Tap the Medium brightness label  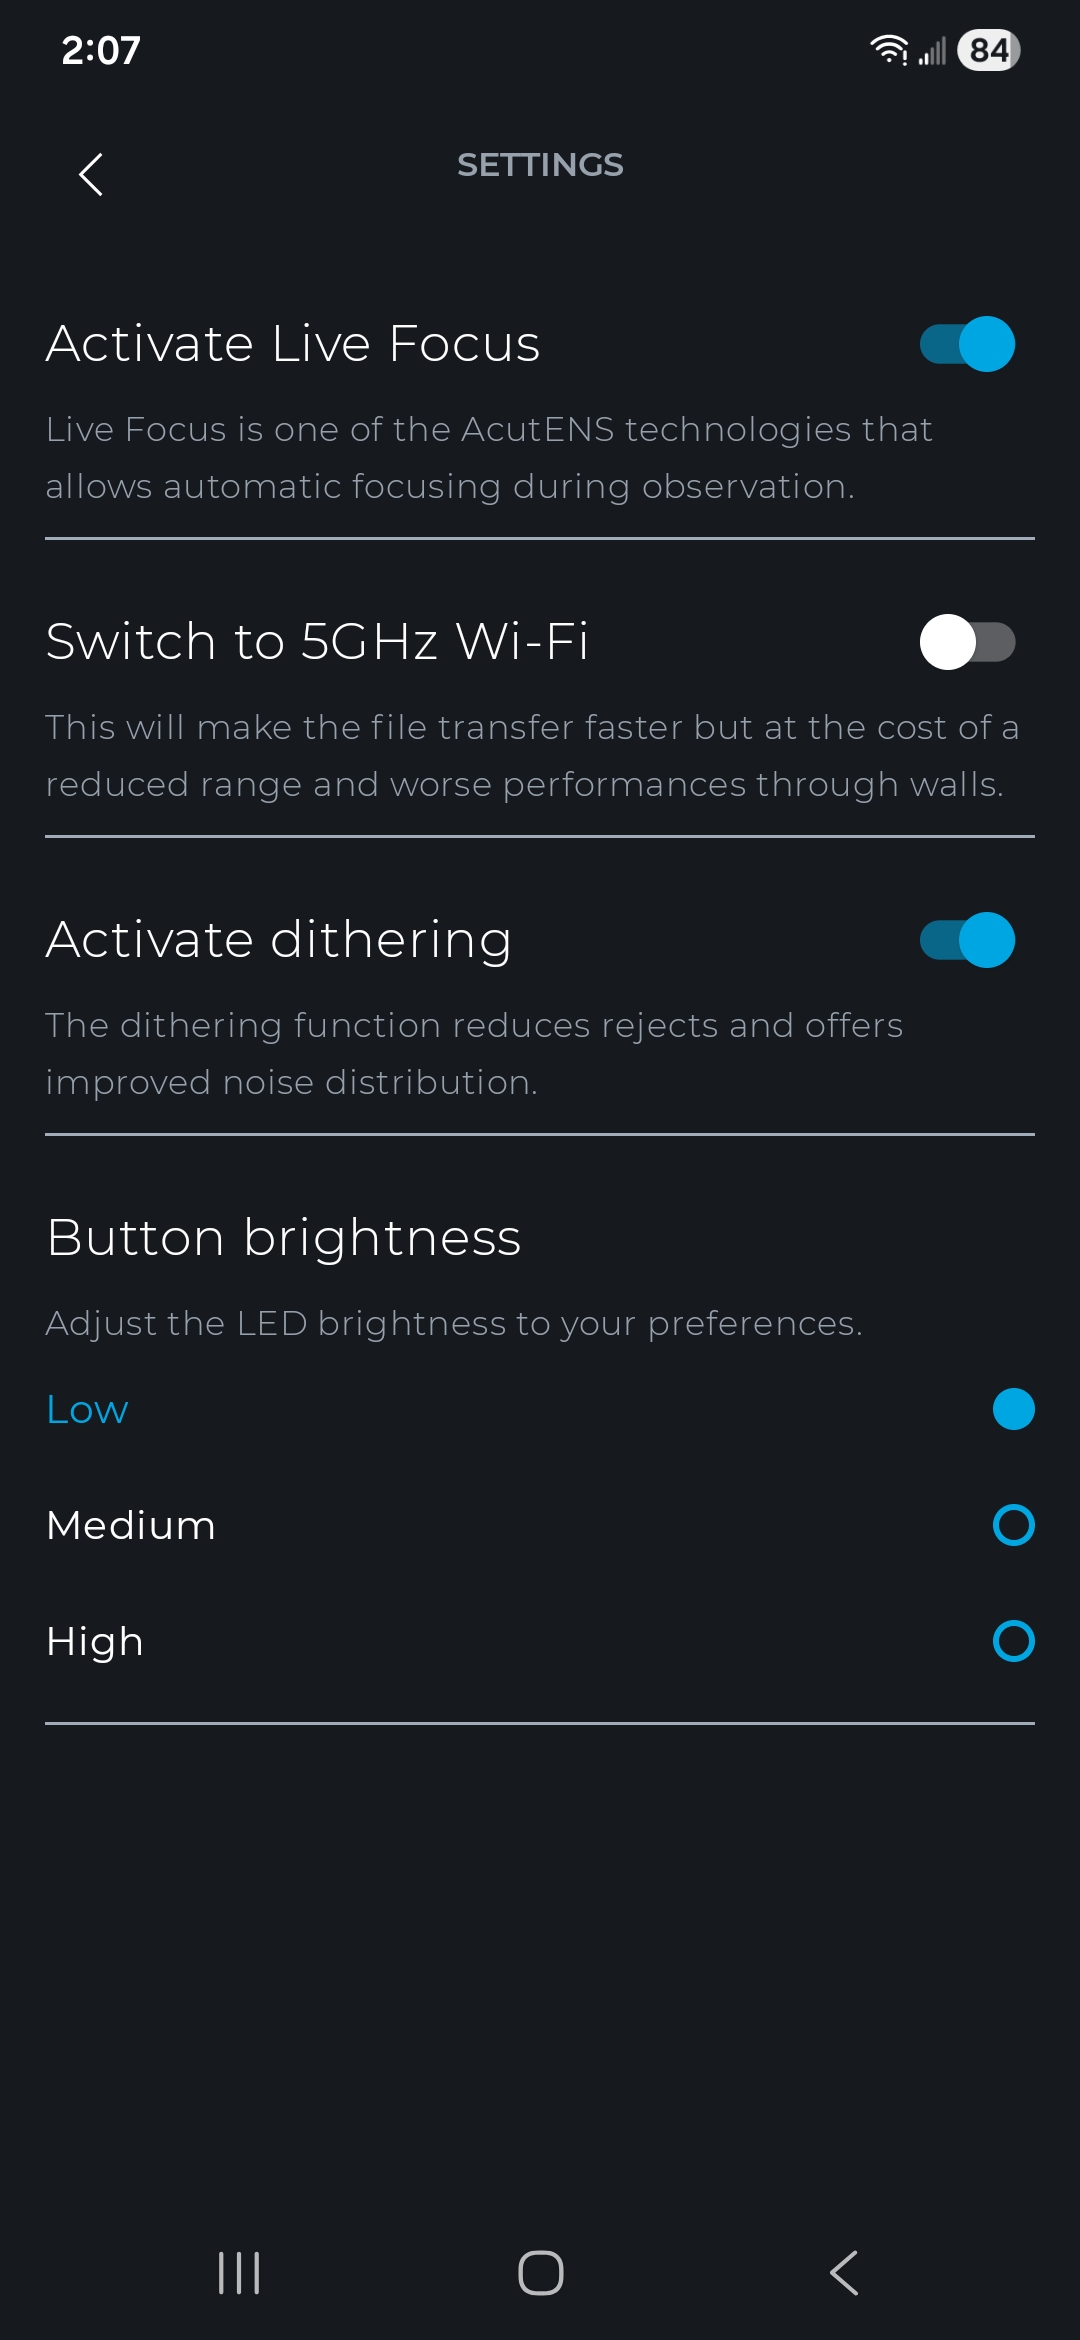pyautogui.click(x=131, y=1525)
